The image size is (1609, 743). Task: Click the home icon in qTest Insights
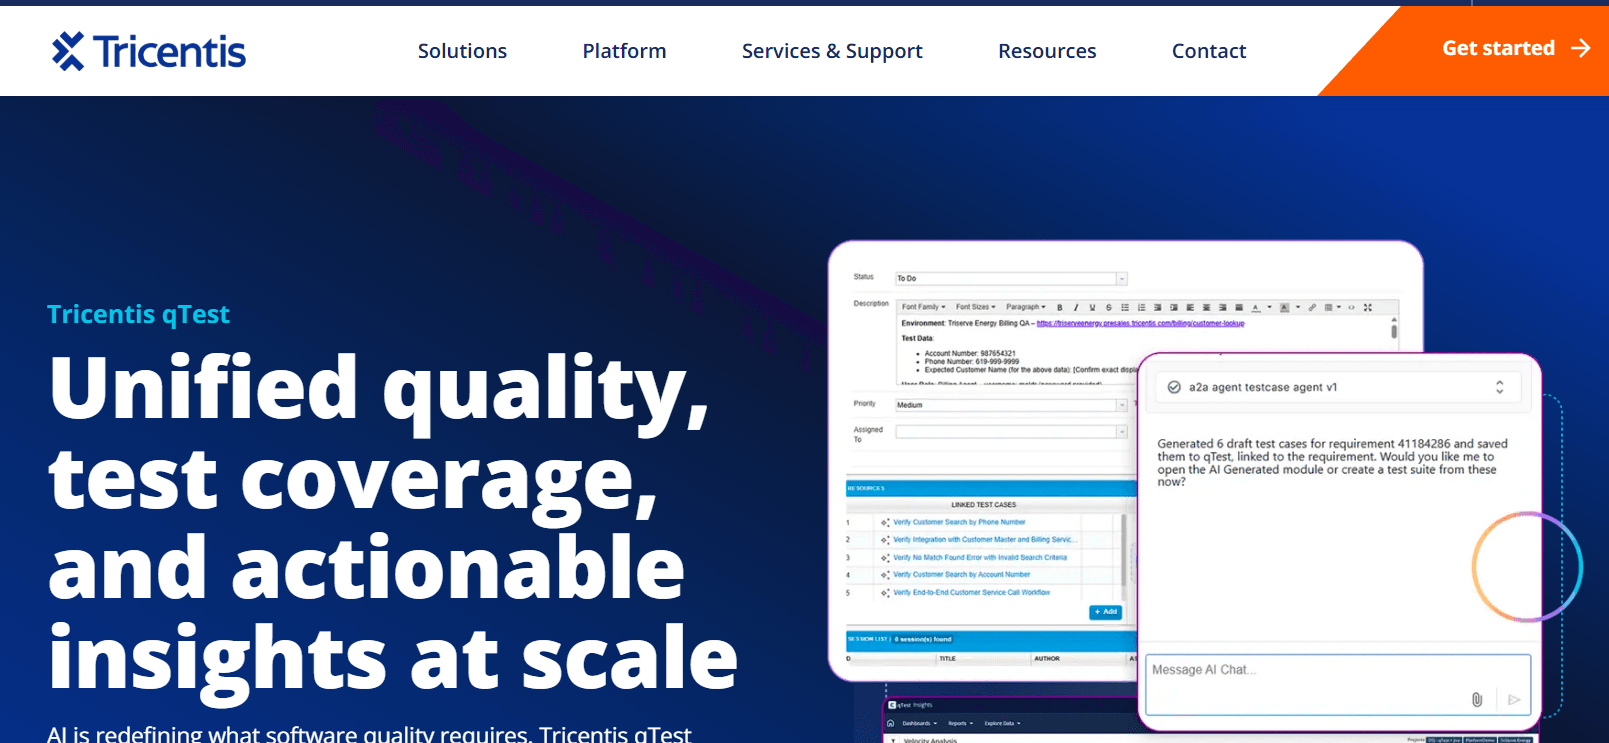click(x=891, y=723)
